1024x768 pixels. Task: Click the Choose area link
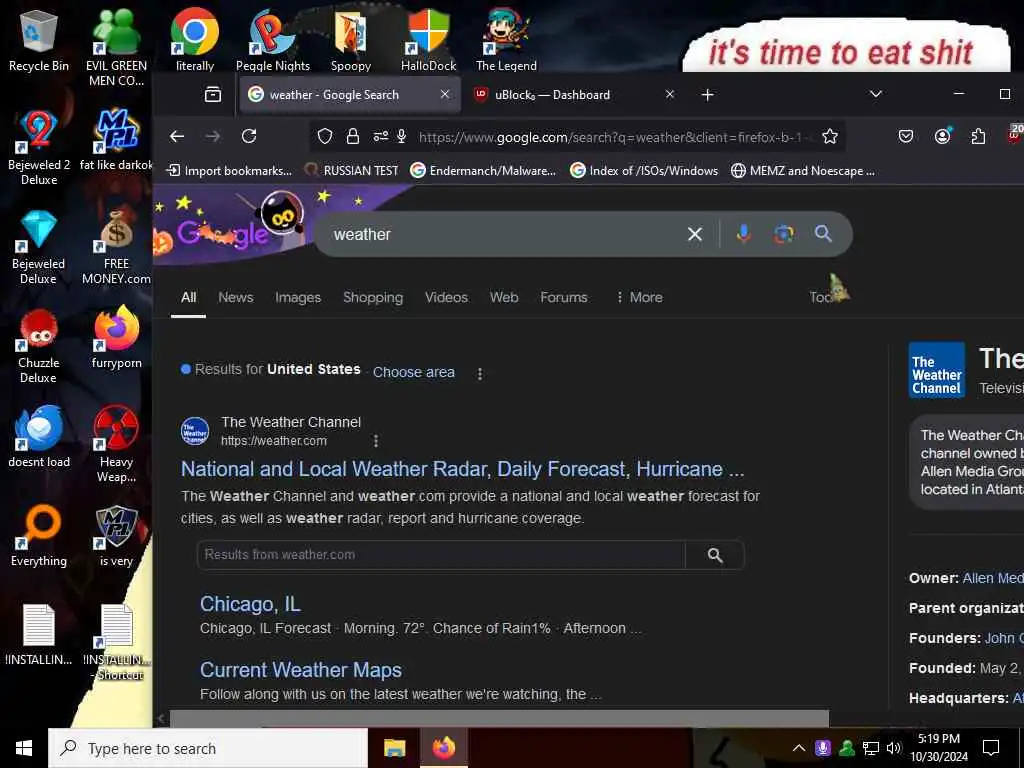(413, 372)
